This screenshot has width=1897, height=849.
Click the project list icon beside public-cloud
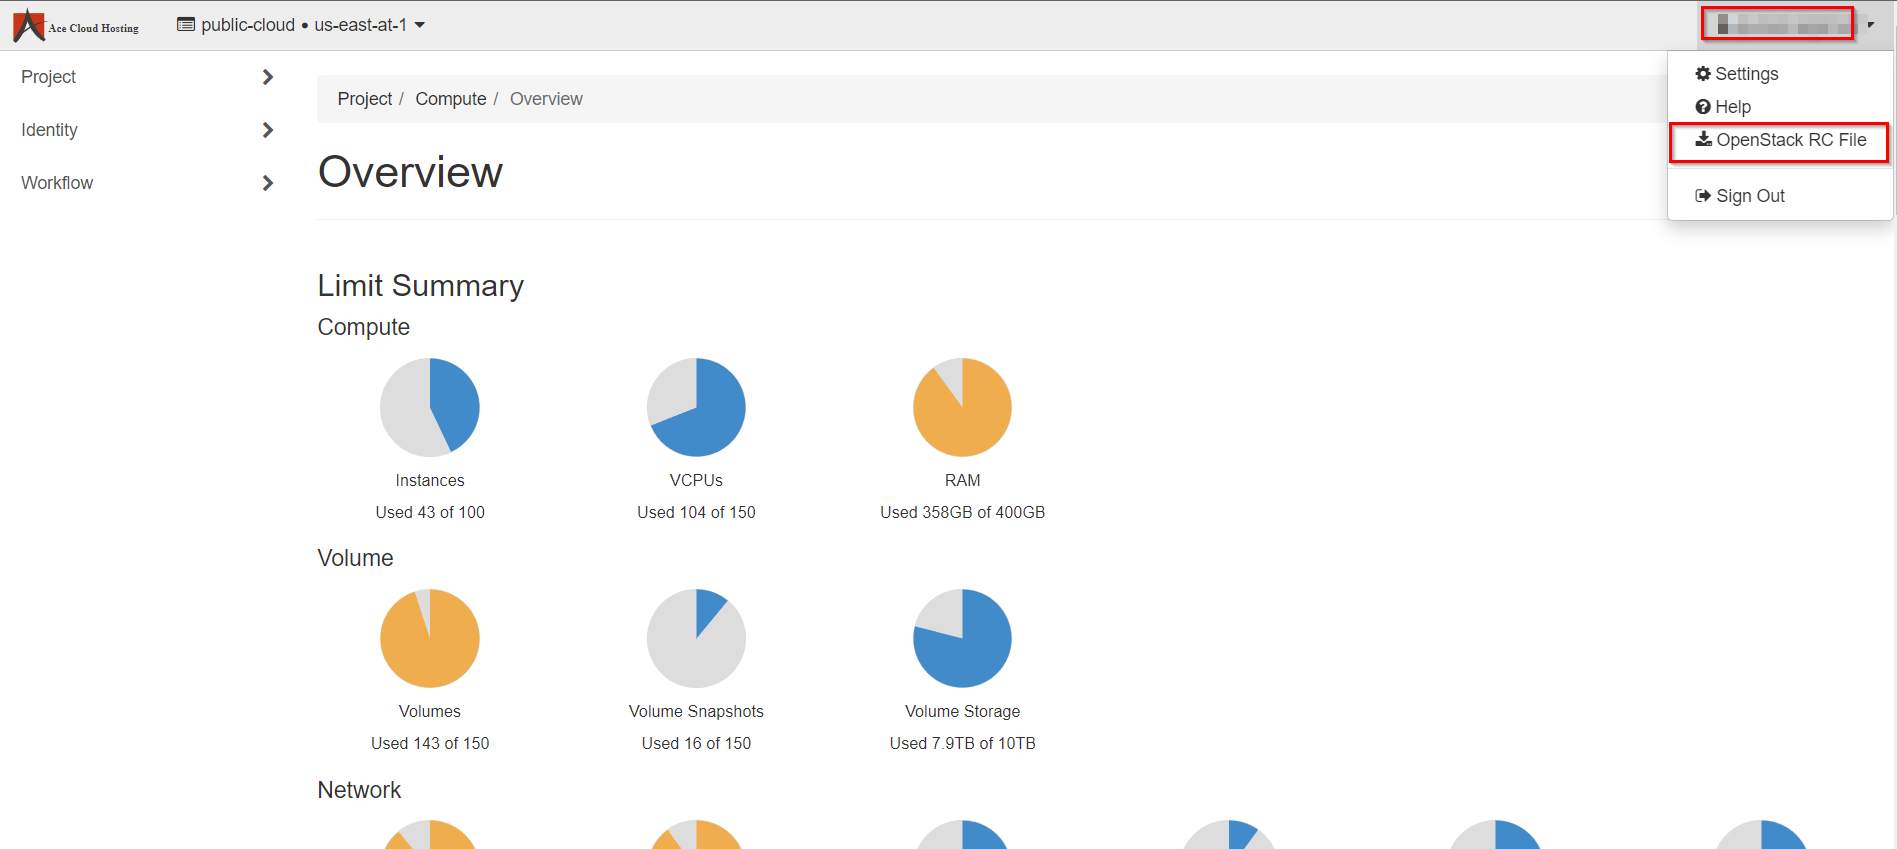click(x=186, y=25)
